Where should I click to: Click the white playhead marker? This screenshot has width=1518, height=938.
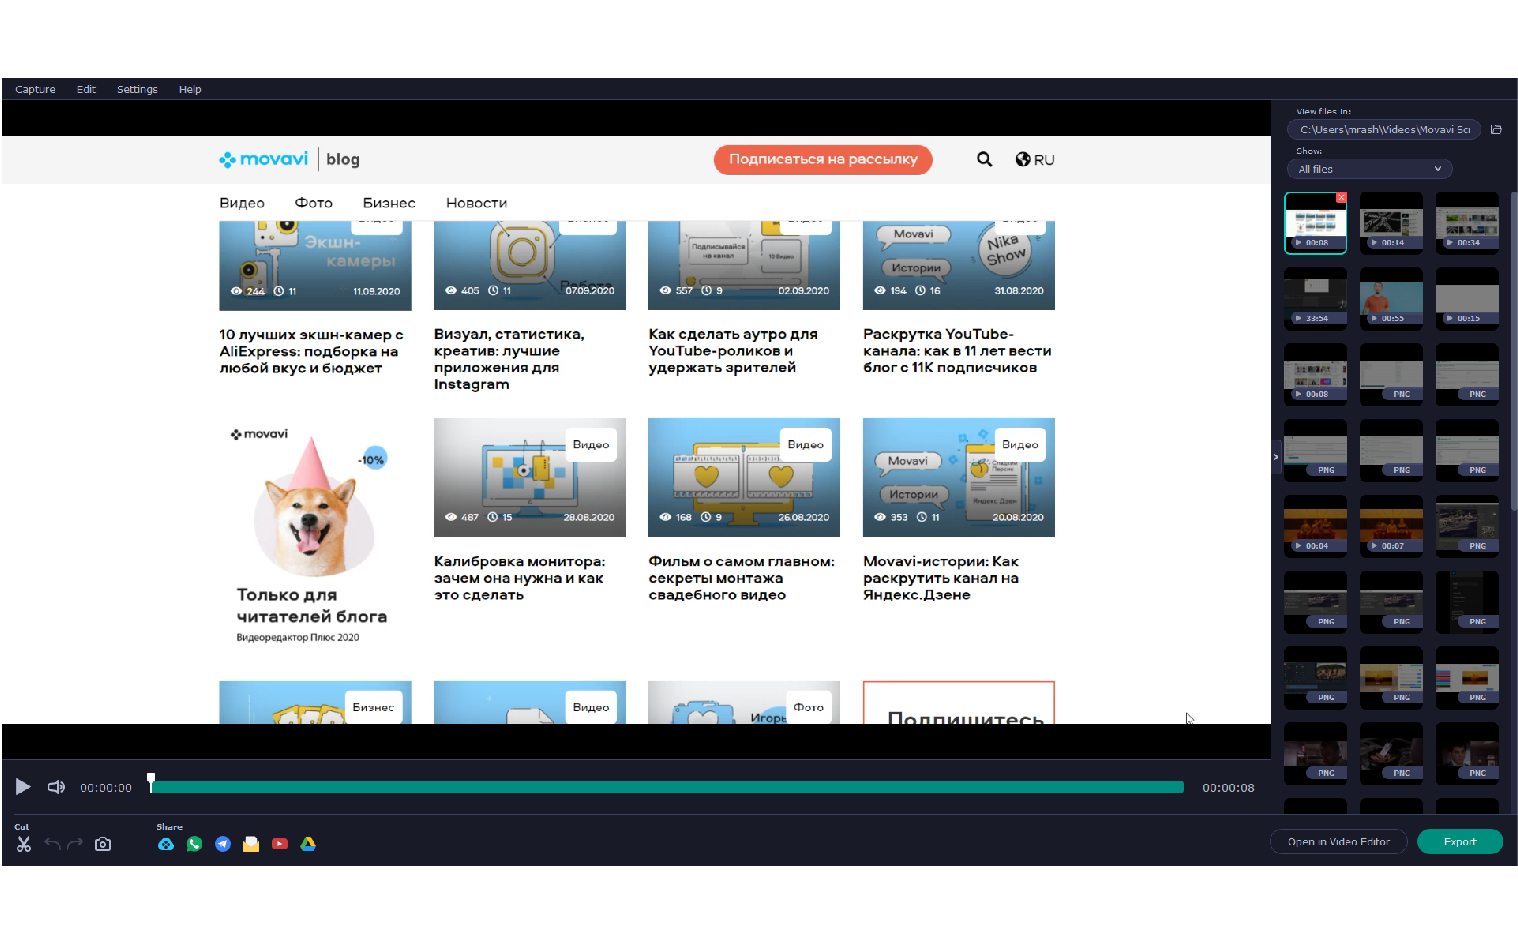point(151,782)
